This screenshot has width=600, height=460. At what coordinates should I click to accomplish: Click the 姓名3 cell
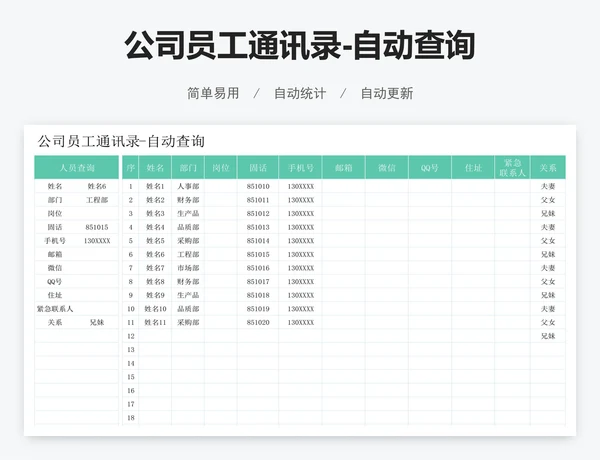click(x=155, y=214)
